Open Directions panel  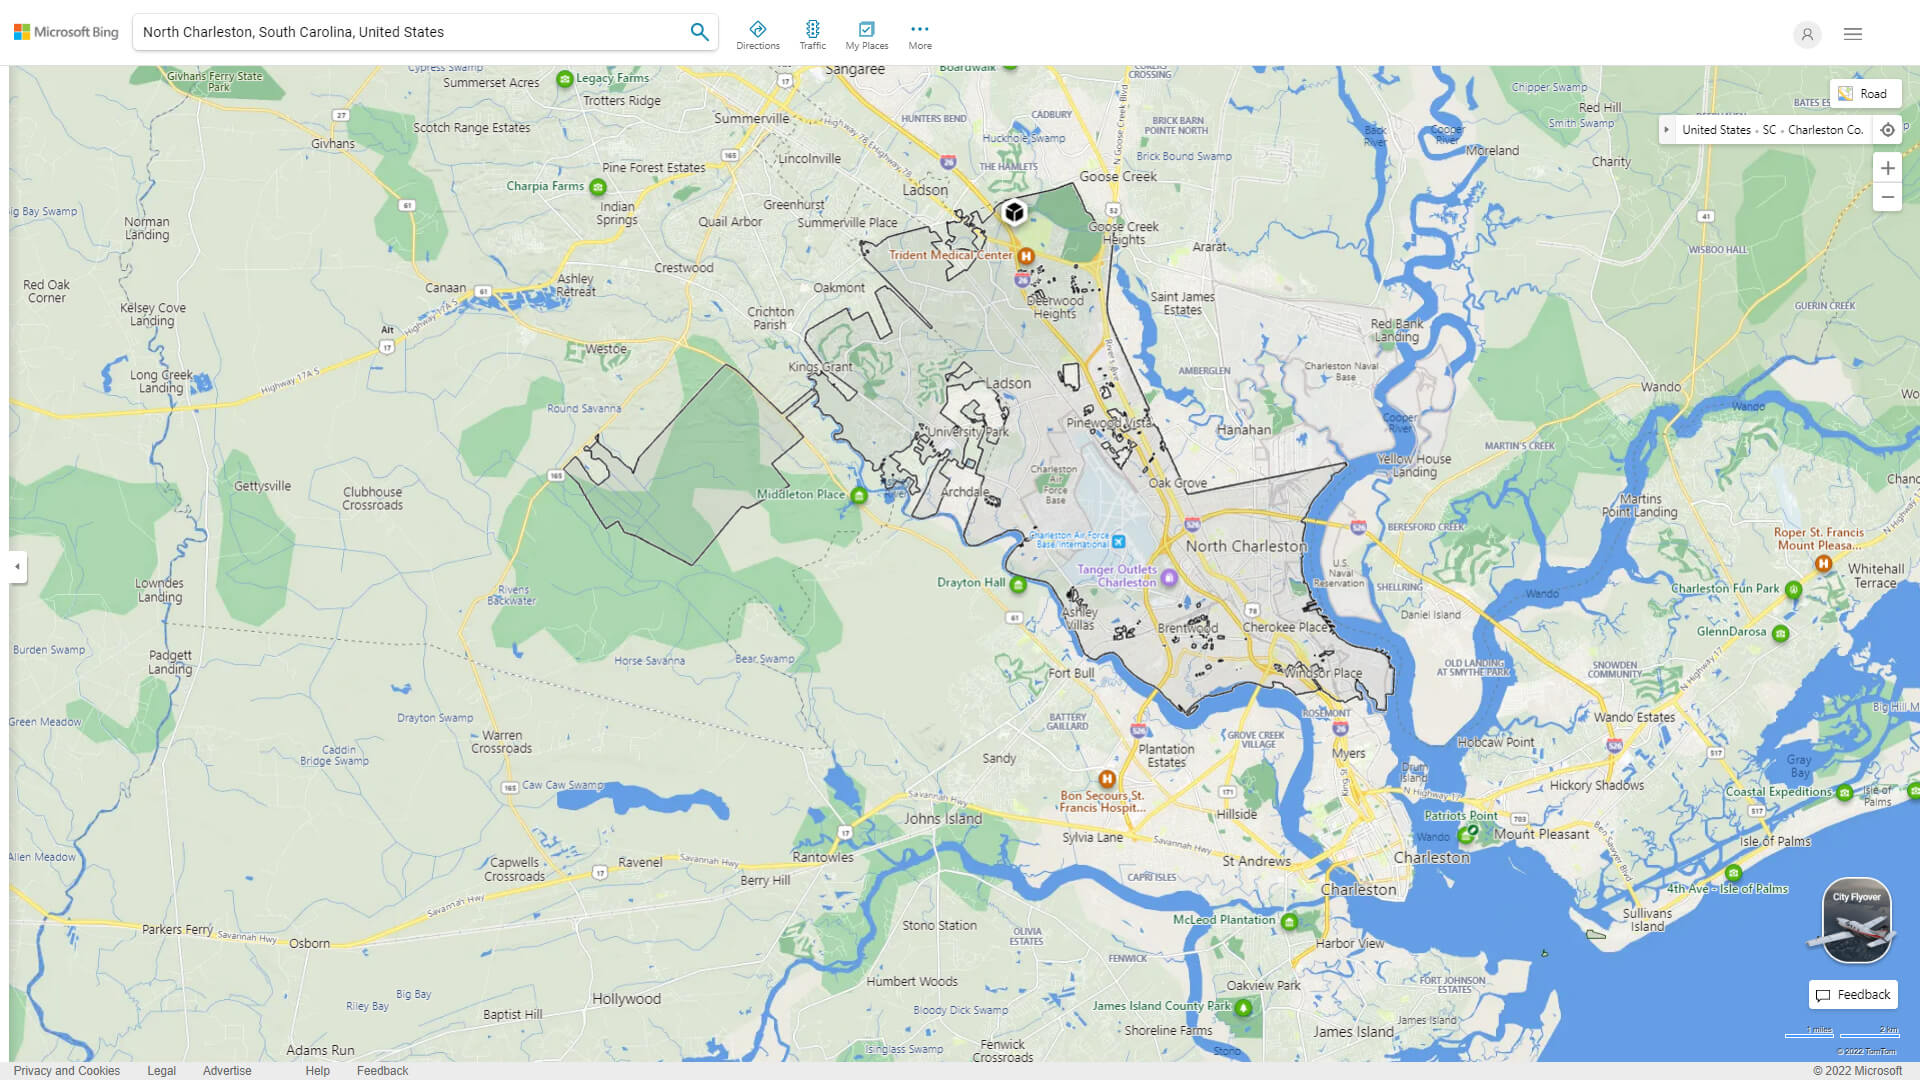(757, 34)
